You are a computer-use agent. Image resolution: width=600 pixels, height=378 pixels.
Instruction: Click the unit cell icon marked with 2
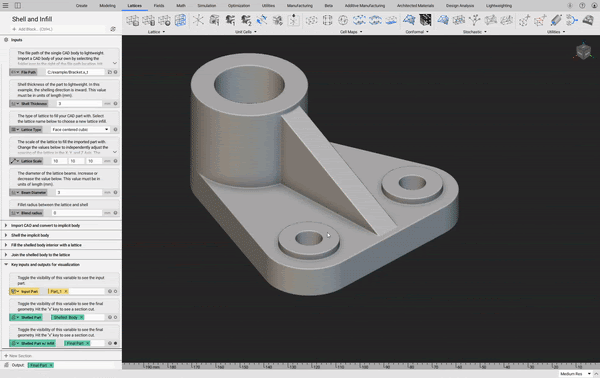pyautogui.click(x=246, y=20)
